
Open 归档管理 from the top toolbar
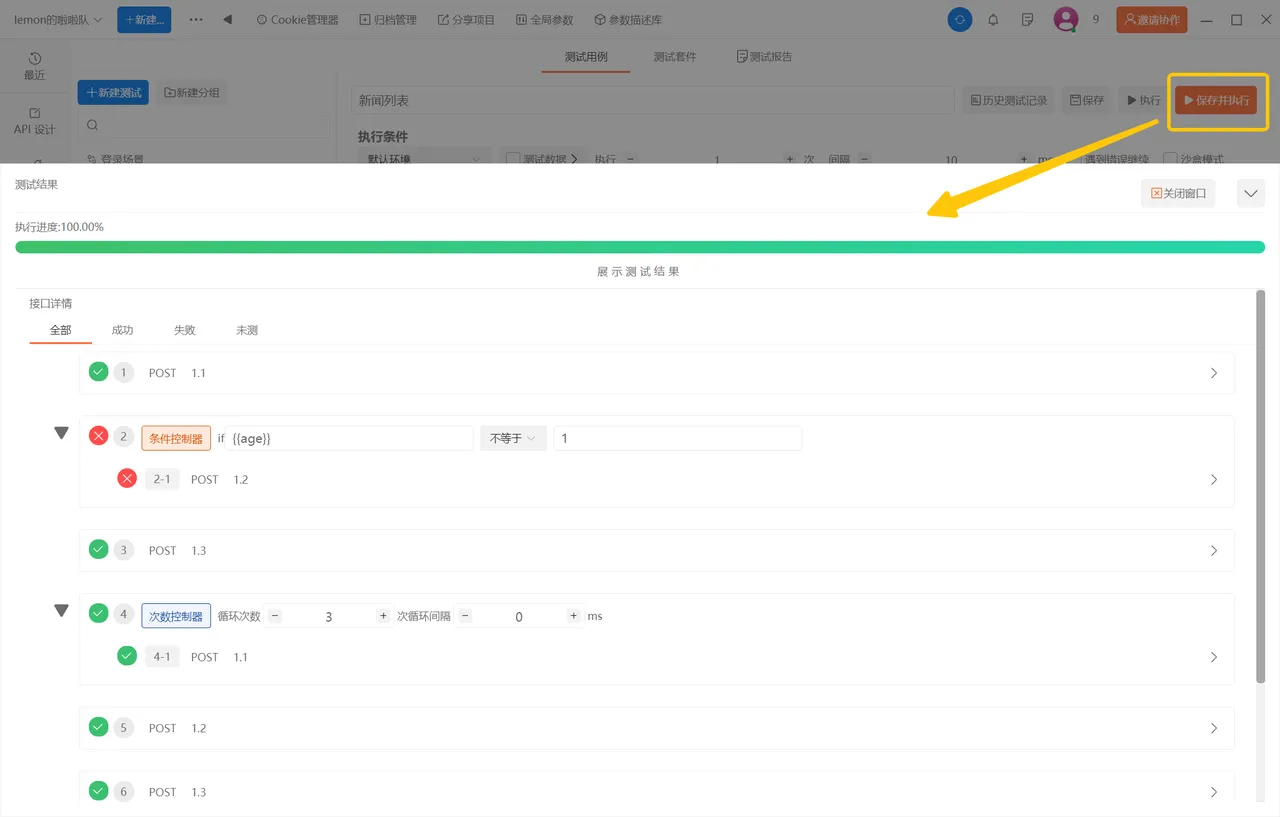click(x=388, y=20)
